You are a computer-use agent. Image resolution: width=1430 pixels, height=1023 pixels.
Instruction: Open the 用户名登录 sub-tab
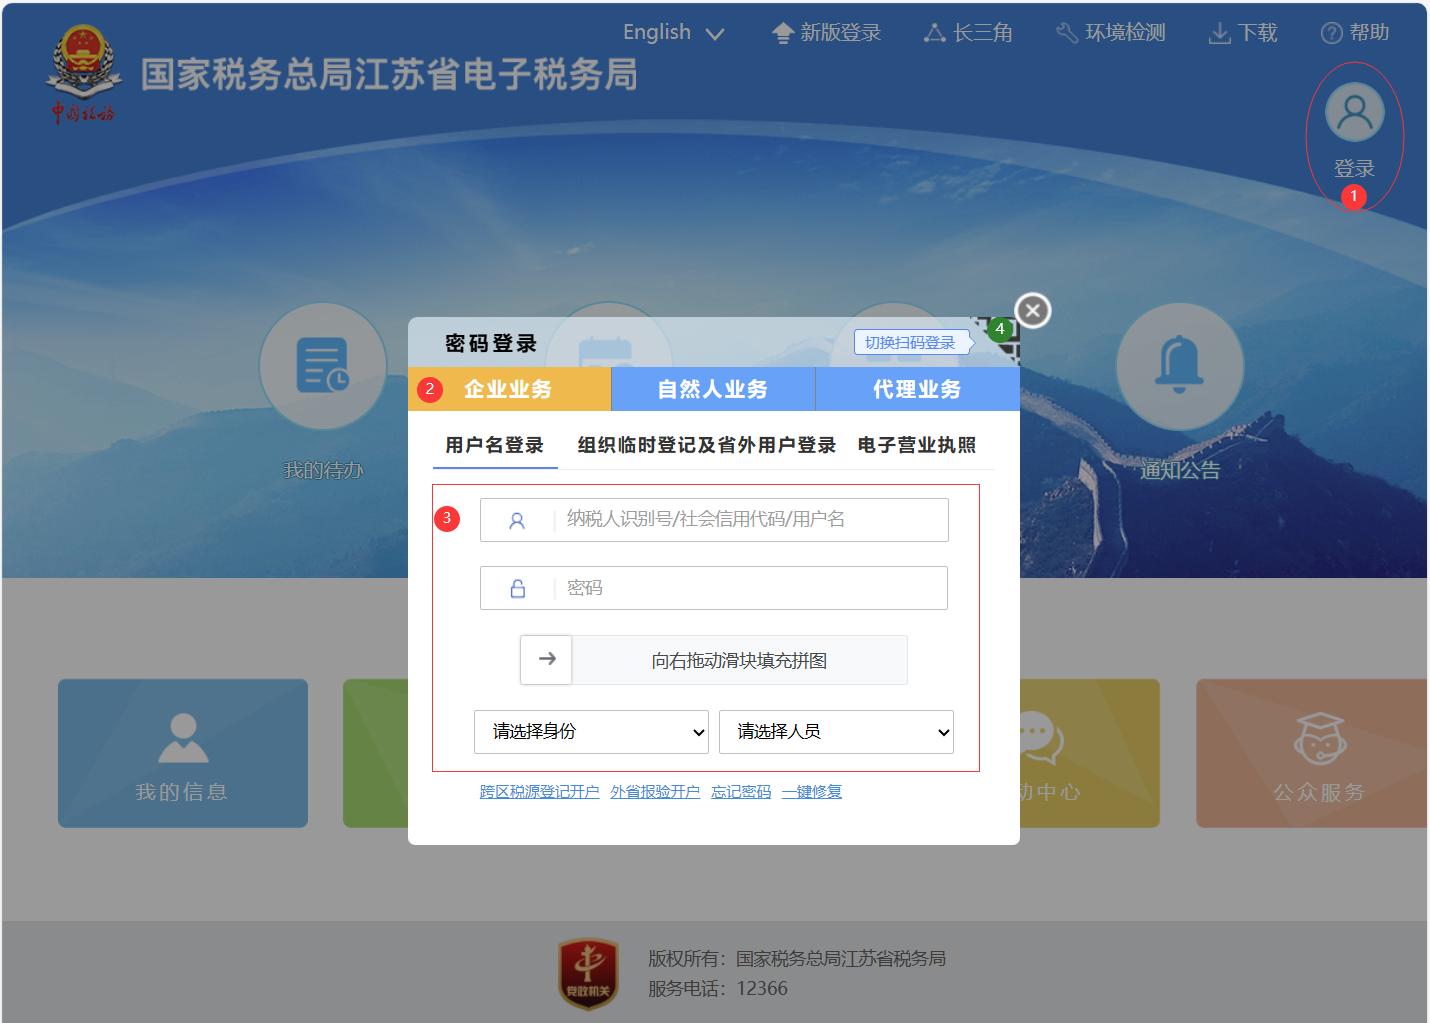coord(495,445)
